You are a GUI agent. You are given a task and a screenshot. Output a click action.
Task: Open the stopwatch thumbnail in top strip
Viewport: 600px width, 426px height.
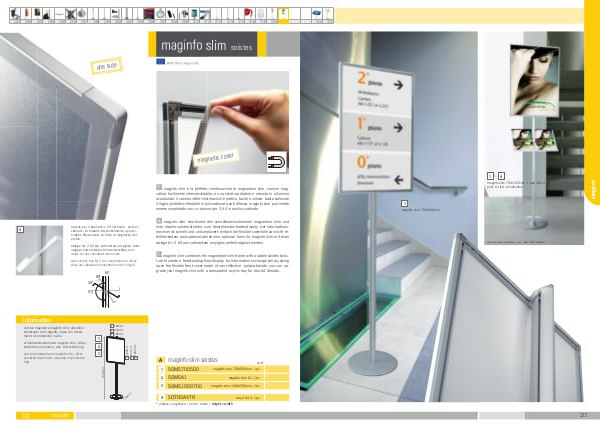pos(160,15)
